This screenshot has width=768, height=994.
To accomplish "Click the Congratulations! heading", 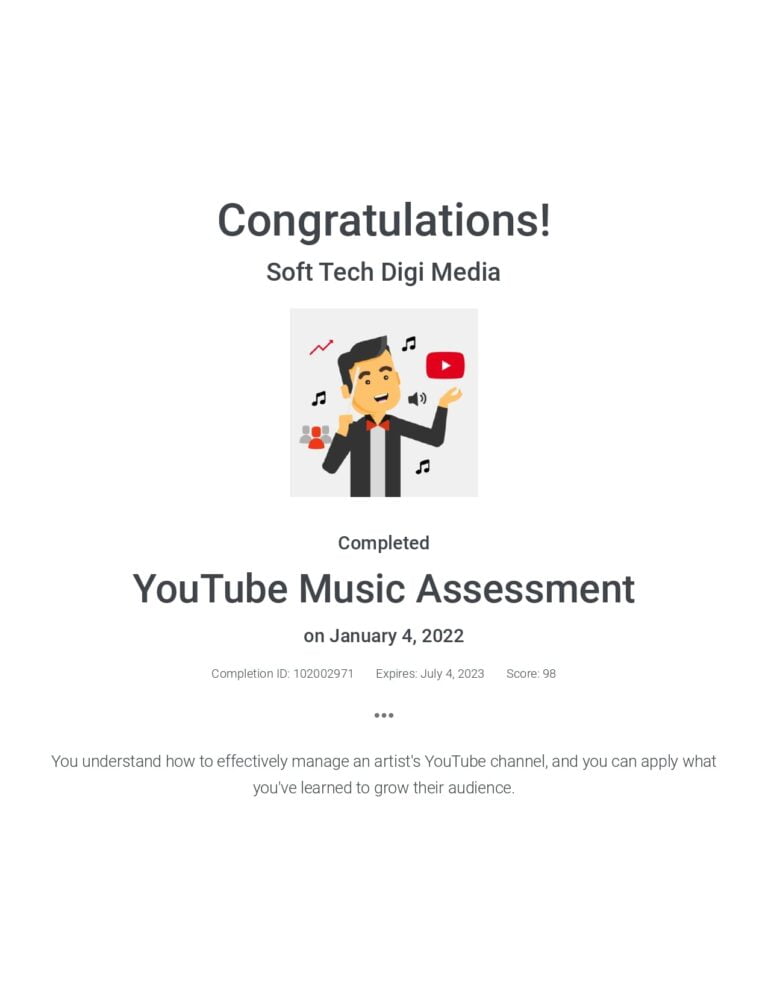I will (x=384, y=220).
